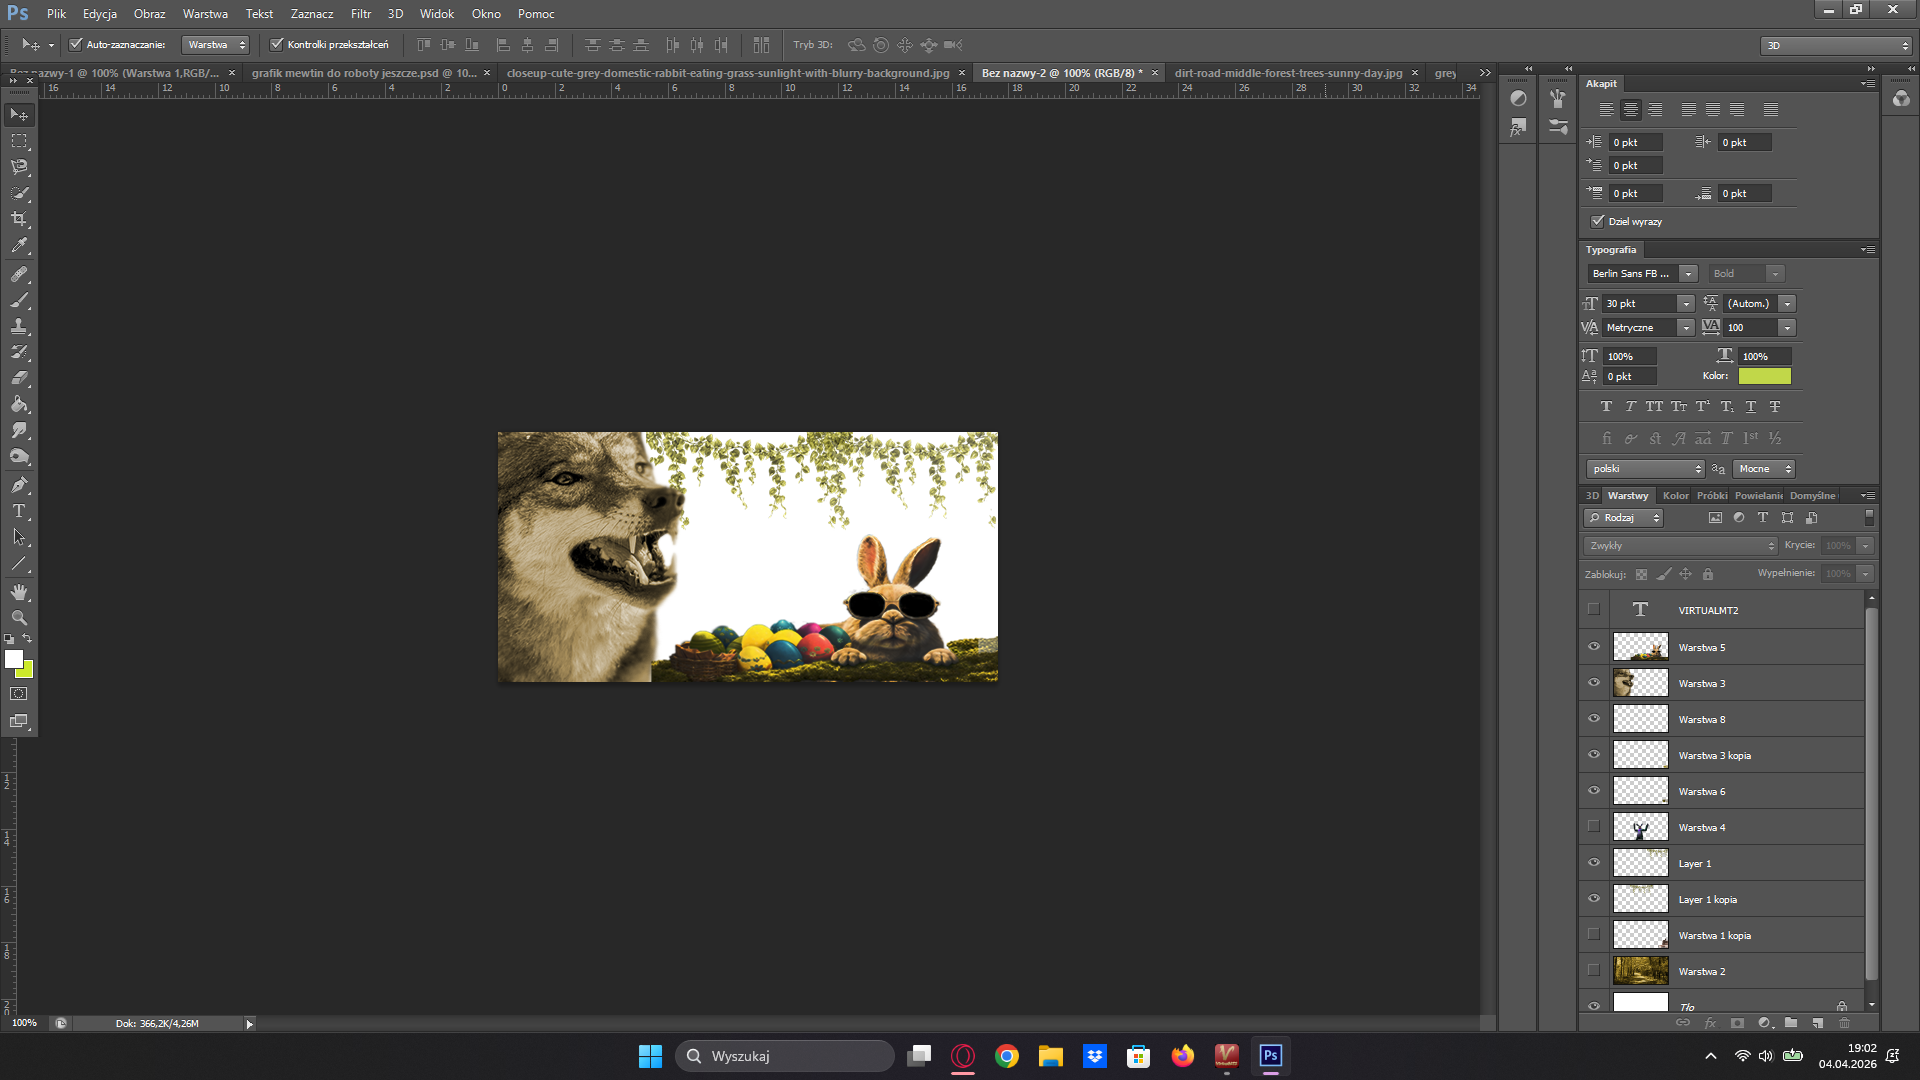
Task: Uncheck Auto-zaznaczanie checkbox
Action: pyautogui.click(x=76, y=44)
